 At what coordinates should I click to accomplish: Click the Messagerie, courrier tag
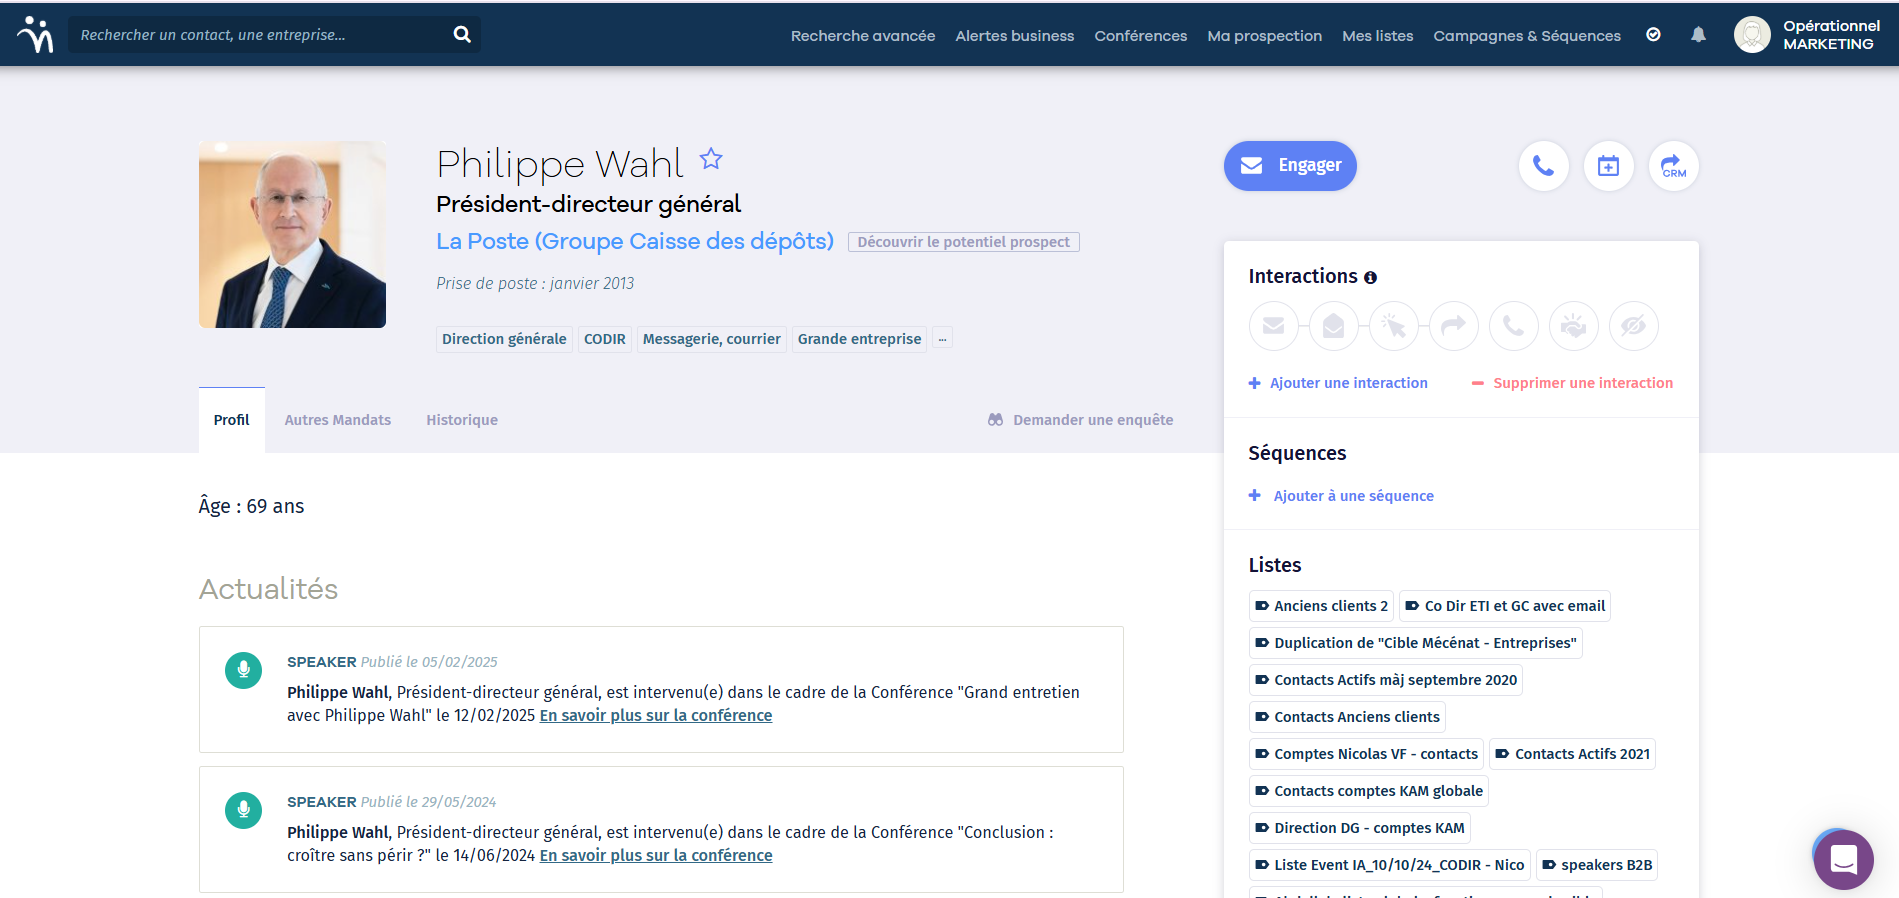coord(712,339)
